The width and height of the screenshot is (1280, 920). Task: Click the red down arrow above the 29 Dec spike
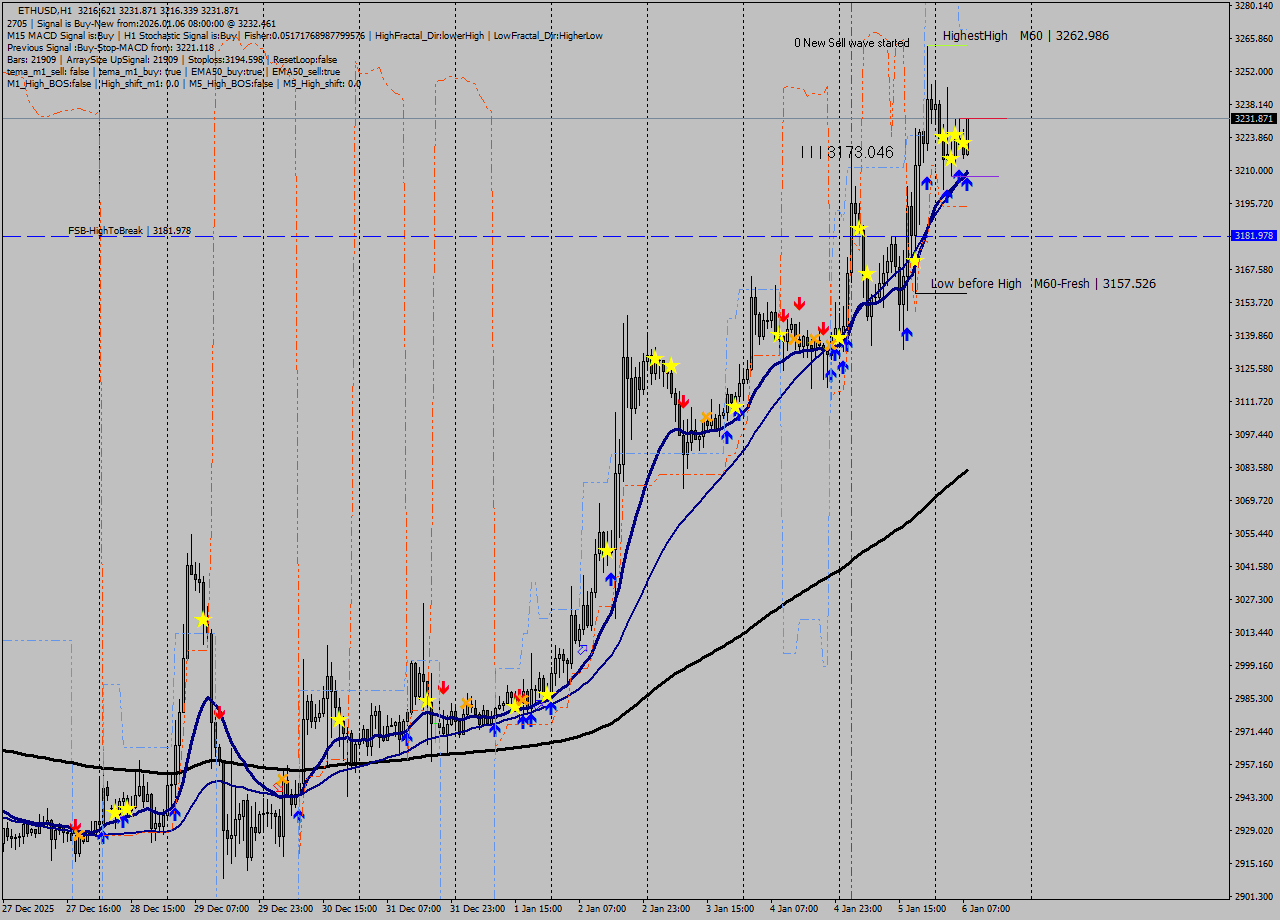(220, 712)
